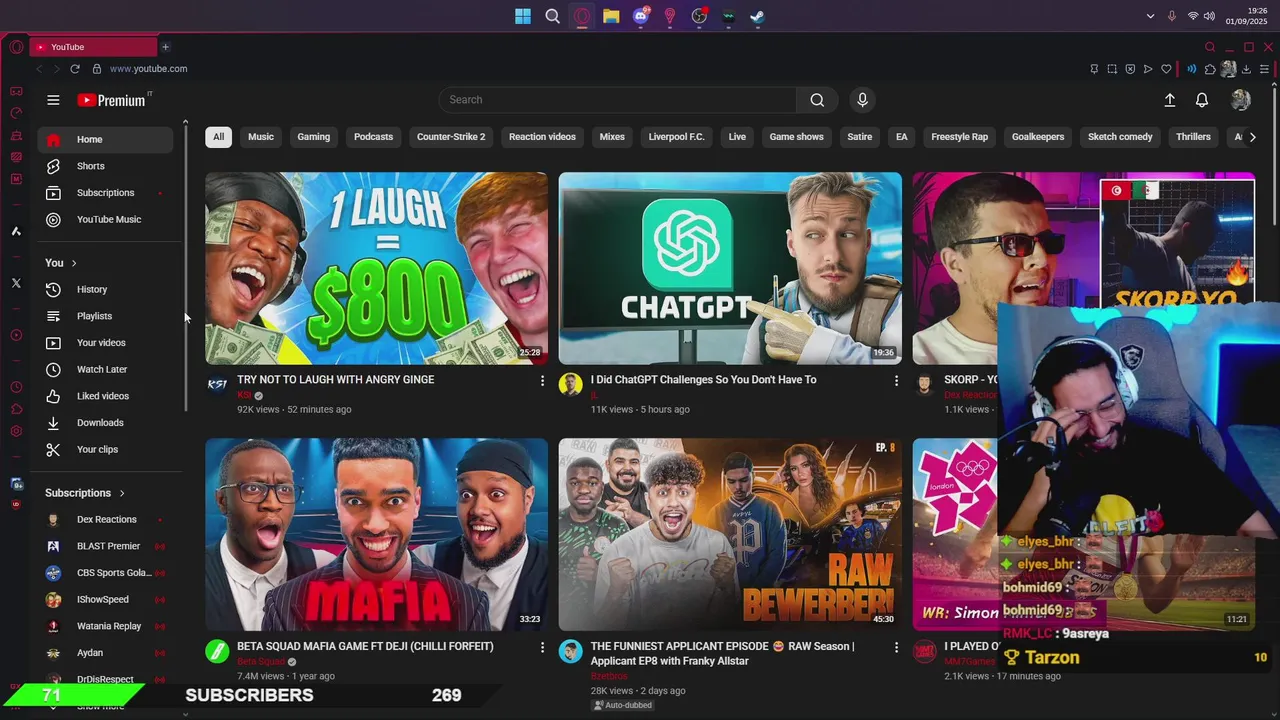Select the Liverpool F.C. filter chip

[x=676, y=137]
